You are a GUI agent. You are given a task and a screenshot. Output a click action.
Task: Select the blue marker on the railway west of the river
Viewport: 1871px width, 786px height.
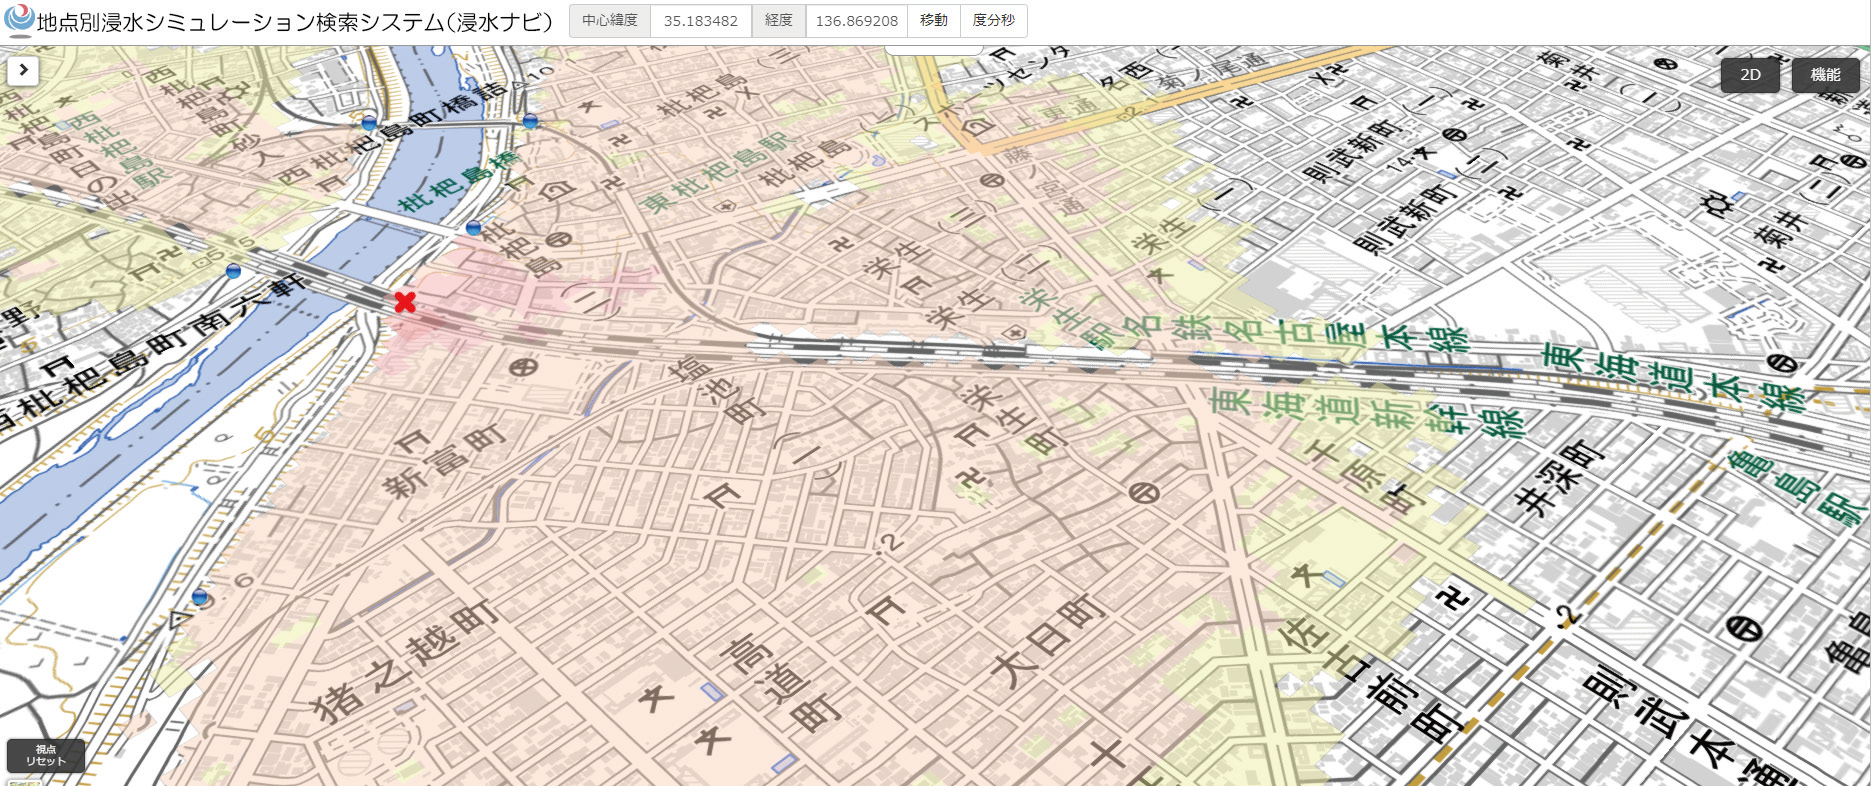pos(233,270)
